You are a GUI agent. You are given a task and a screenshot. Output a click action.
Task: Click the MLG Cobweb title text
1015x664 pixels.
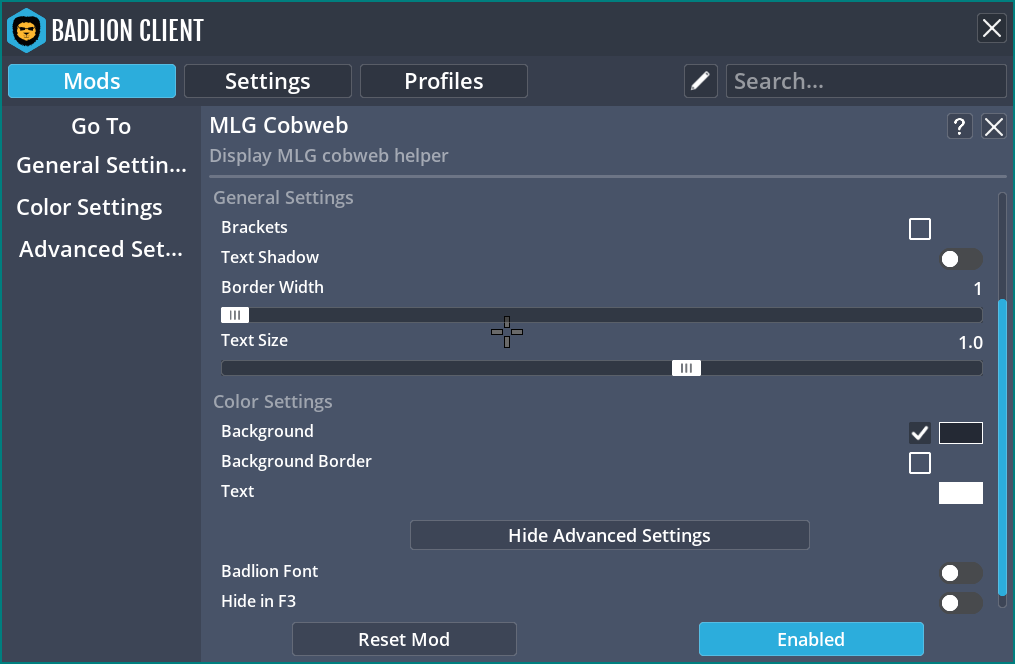point(279,125)
